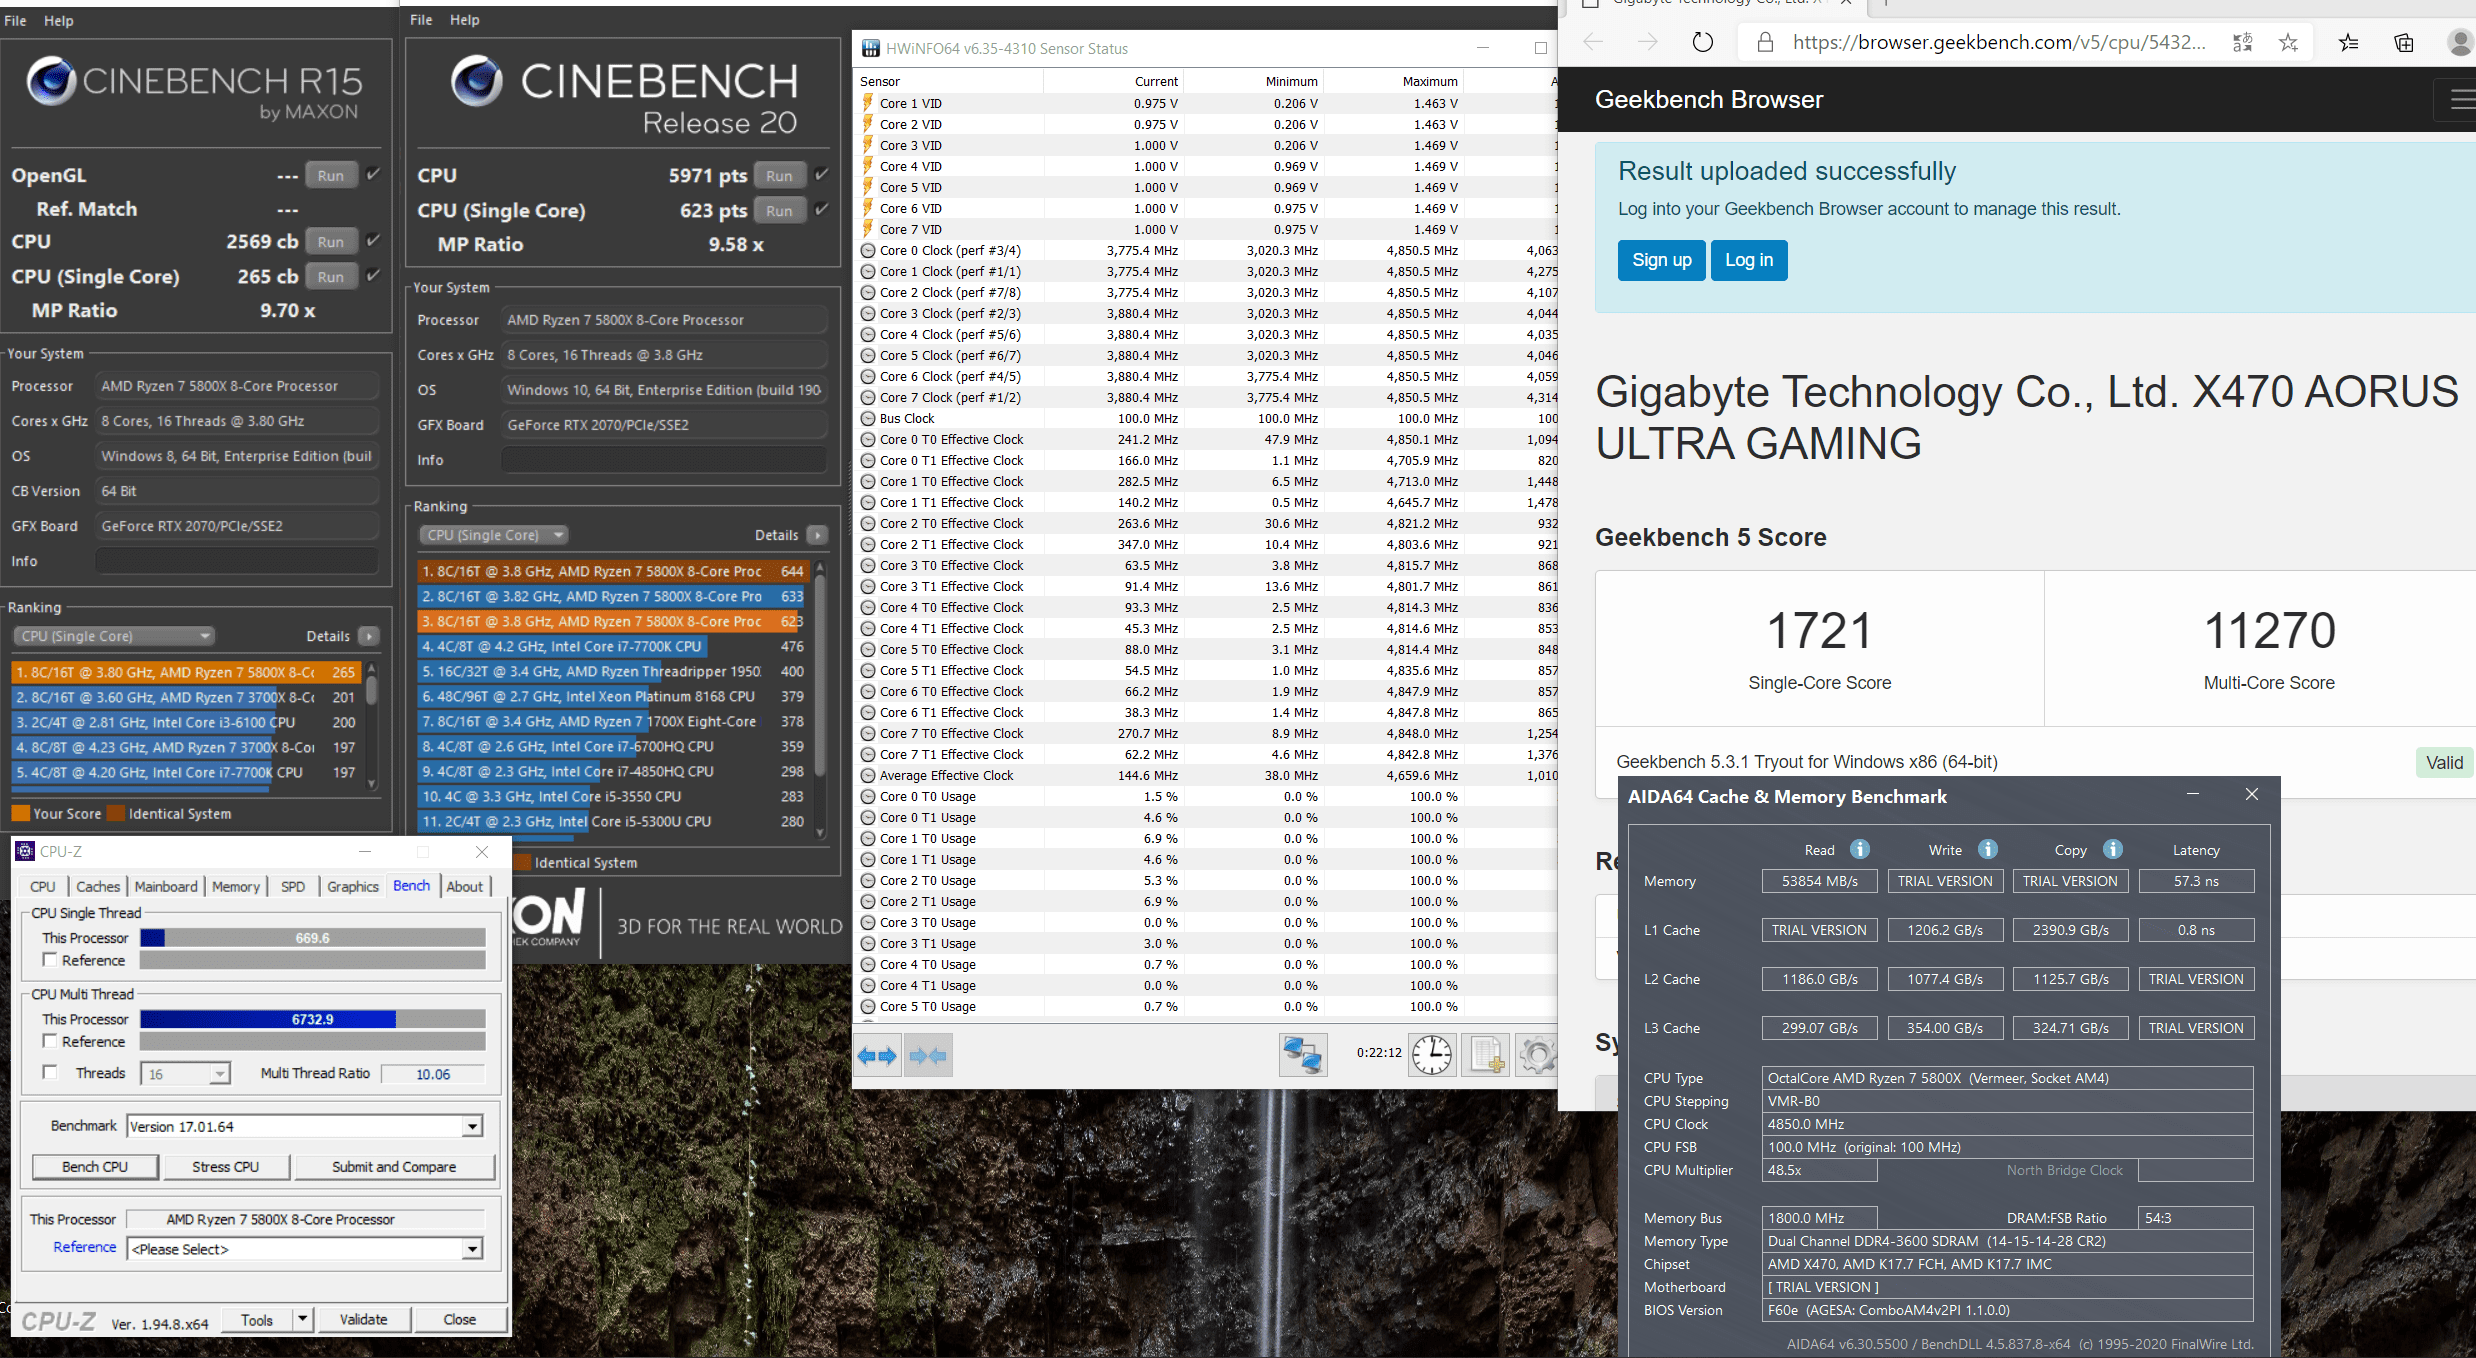Run Cinebench R20 CPU test
Viewport: 2476px width, 1358px height.
coord(779,175)
